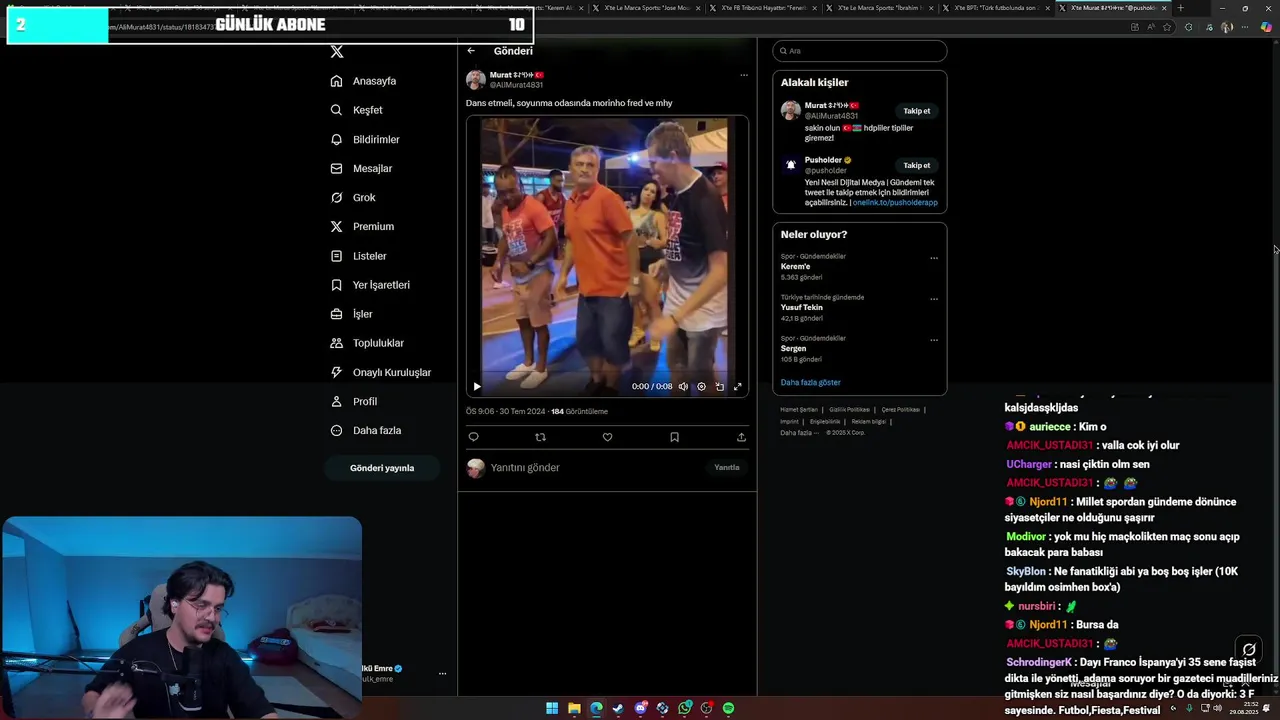This screenshot has height=720, width=1280.
Task: Open the options for the Sergen trend
Action: tap(934, 340)
